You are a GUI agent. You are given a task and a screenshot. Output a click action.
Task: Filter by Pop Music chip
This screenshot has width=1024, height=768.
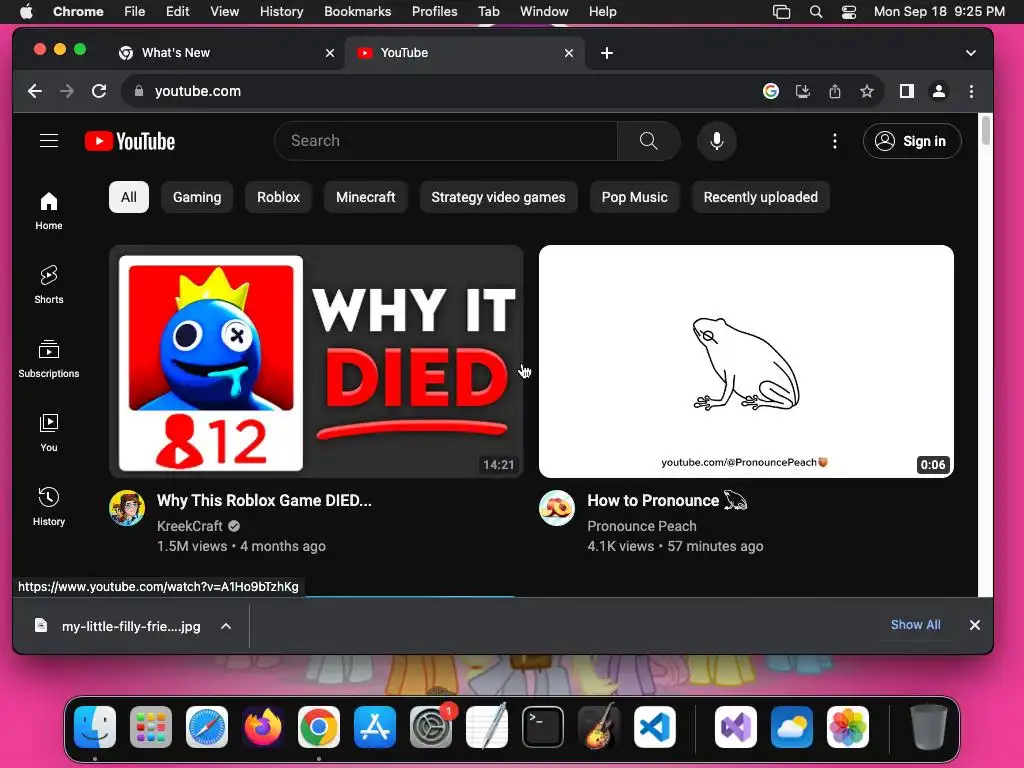coord(634,197)
